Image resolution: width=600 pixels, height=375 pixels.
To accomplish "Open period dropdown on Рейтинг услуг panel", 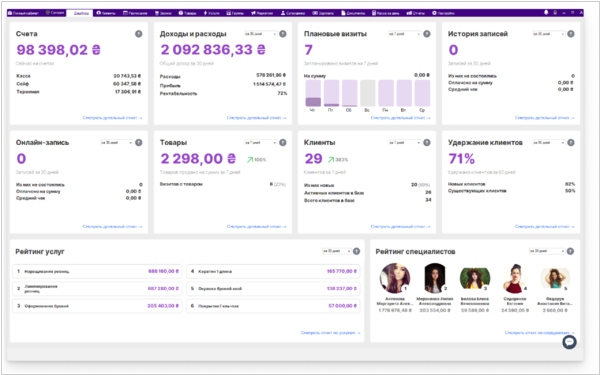I will 337,251.
